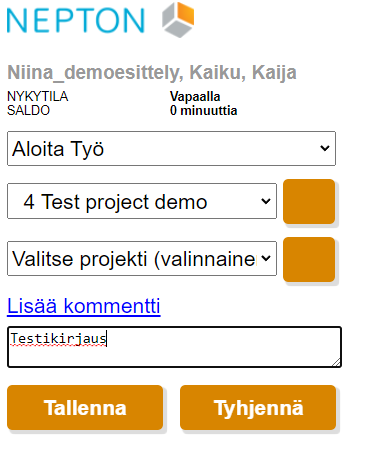Screen dimensions: 373x465
Task: Expand the Valitse projekti (valinnainen) dropdown
Action: point(142,259)
